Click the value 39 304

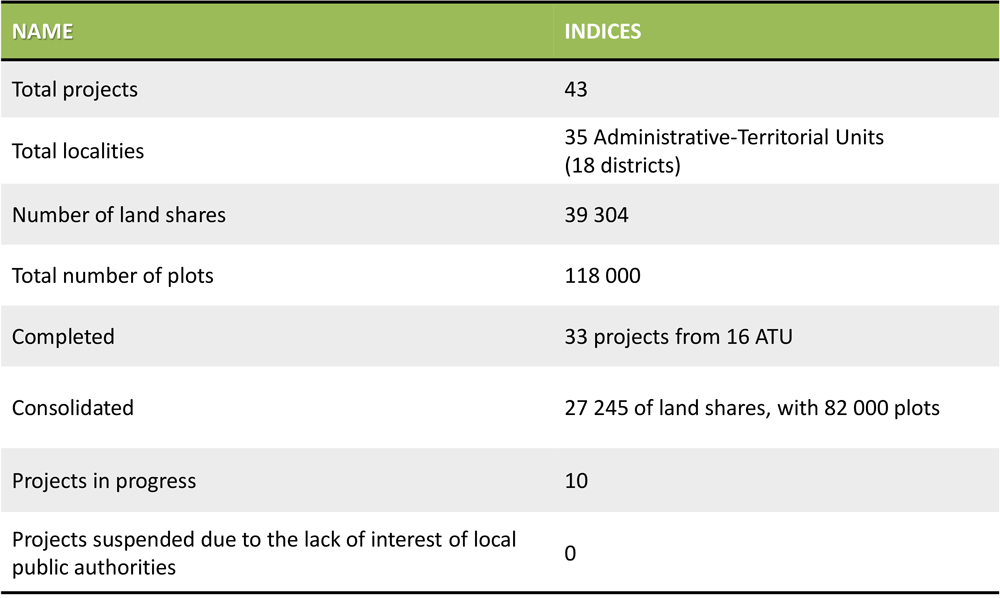[x=597, y=214]
